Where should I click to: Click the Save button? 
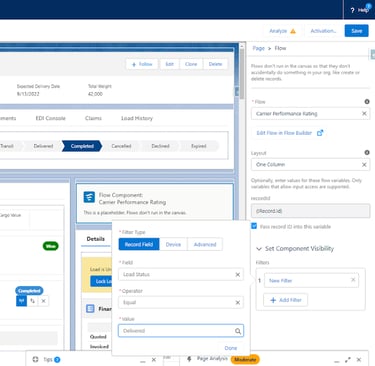pyautogui.click(x=357, y=31)
